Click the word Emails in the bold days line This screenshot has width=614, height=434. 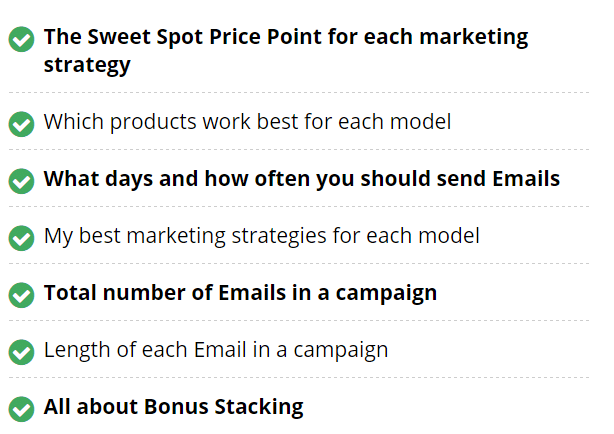click(526, 179)
